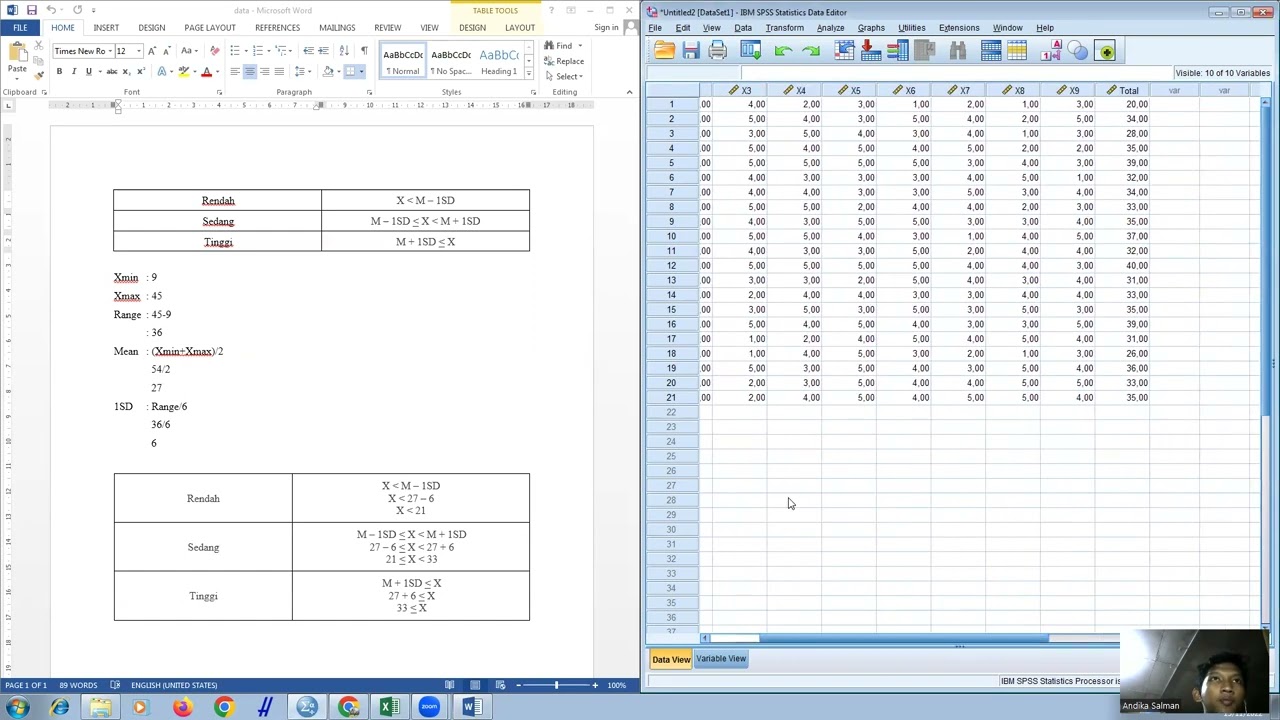This screenshot has height=720, width=1280.
Task: Open Select dropdown in Editing group
Action: 565,76
